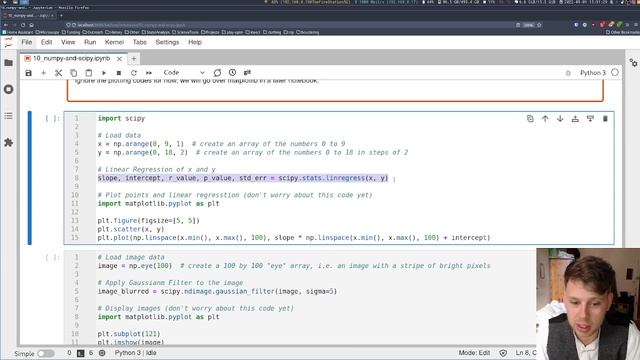640x360 pixels.
Task: Restart kernel and run all cells
Action: click(149, 73)
